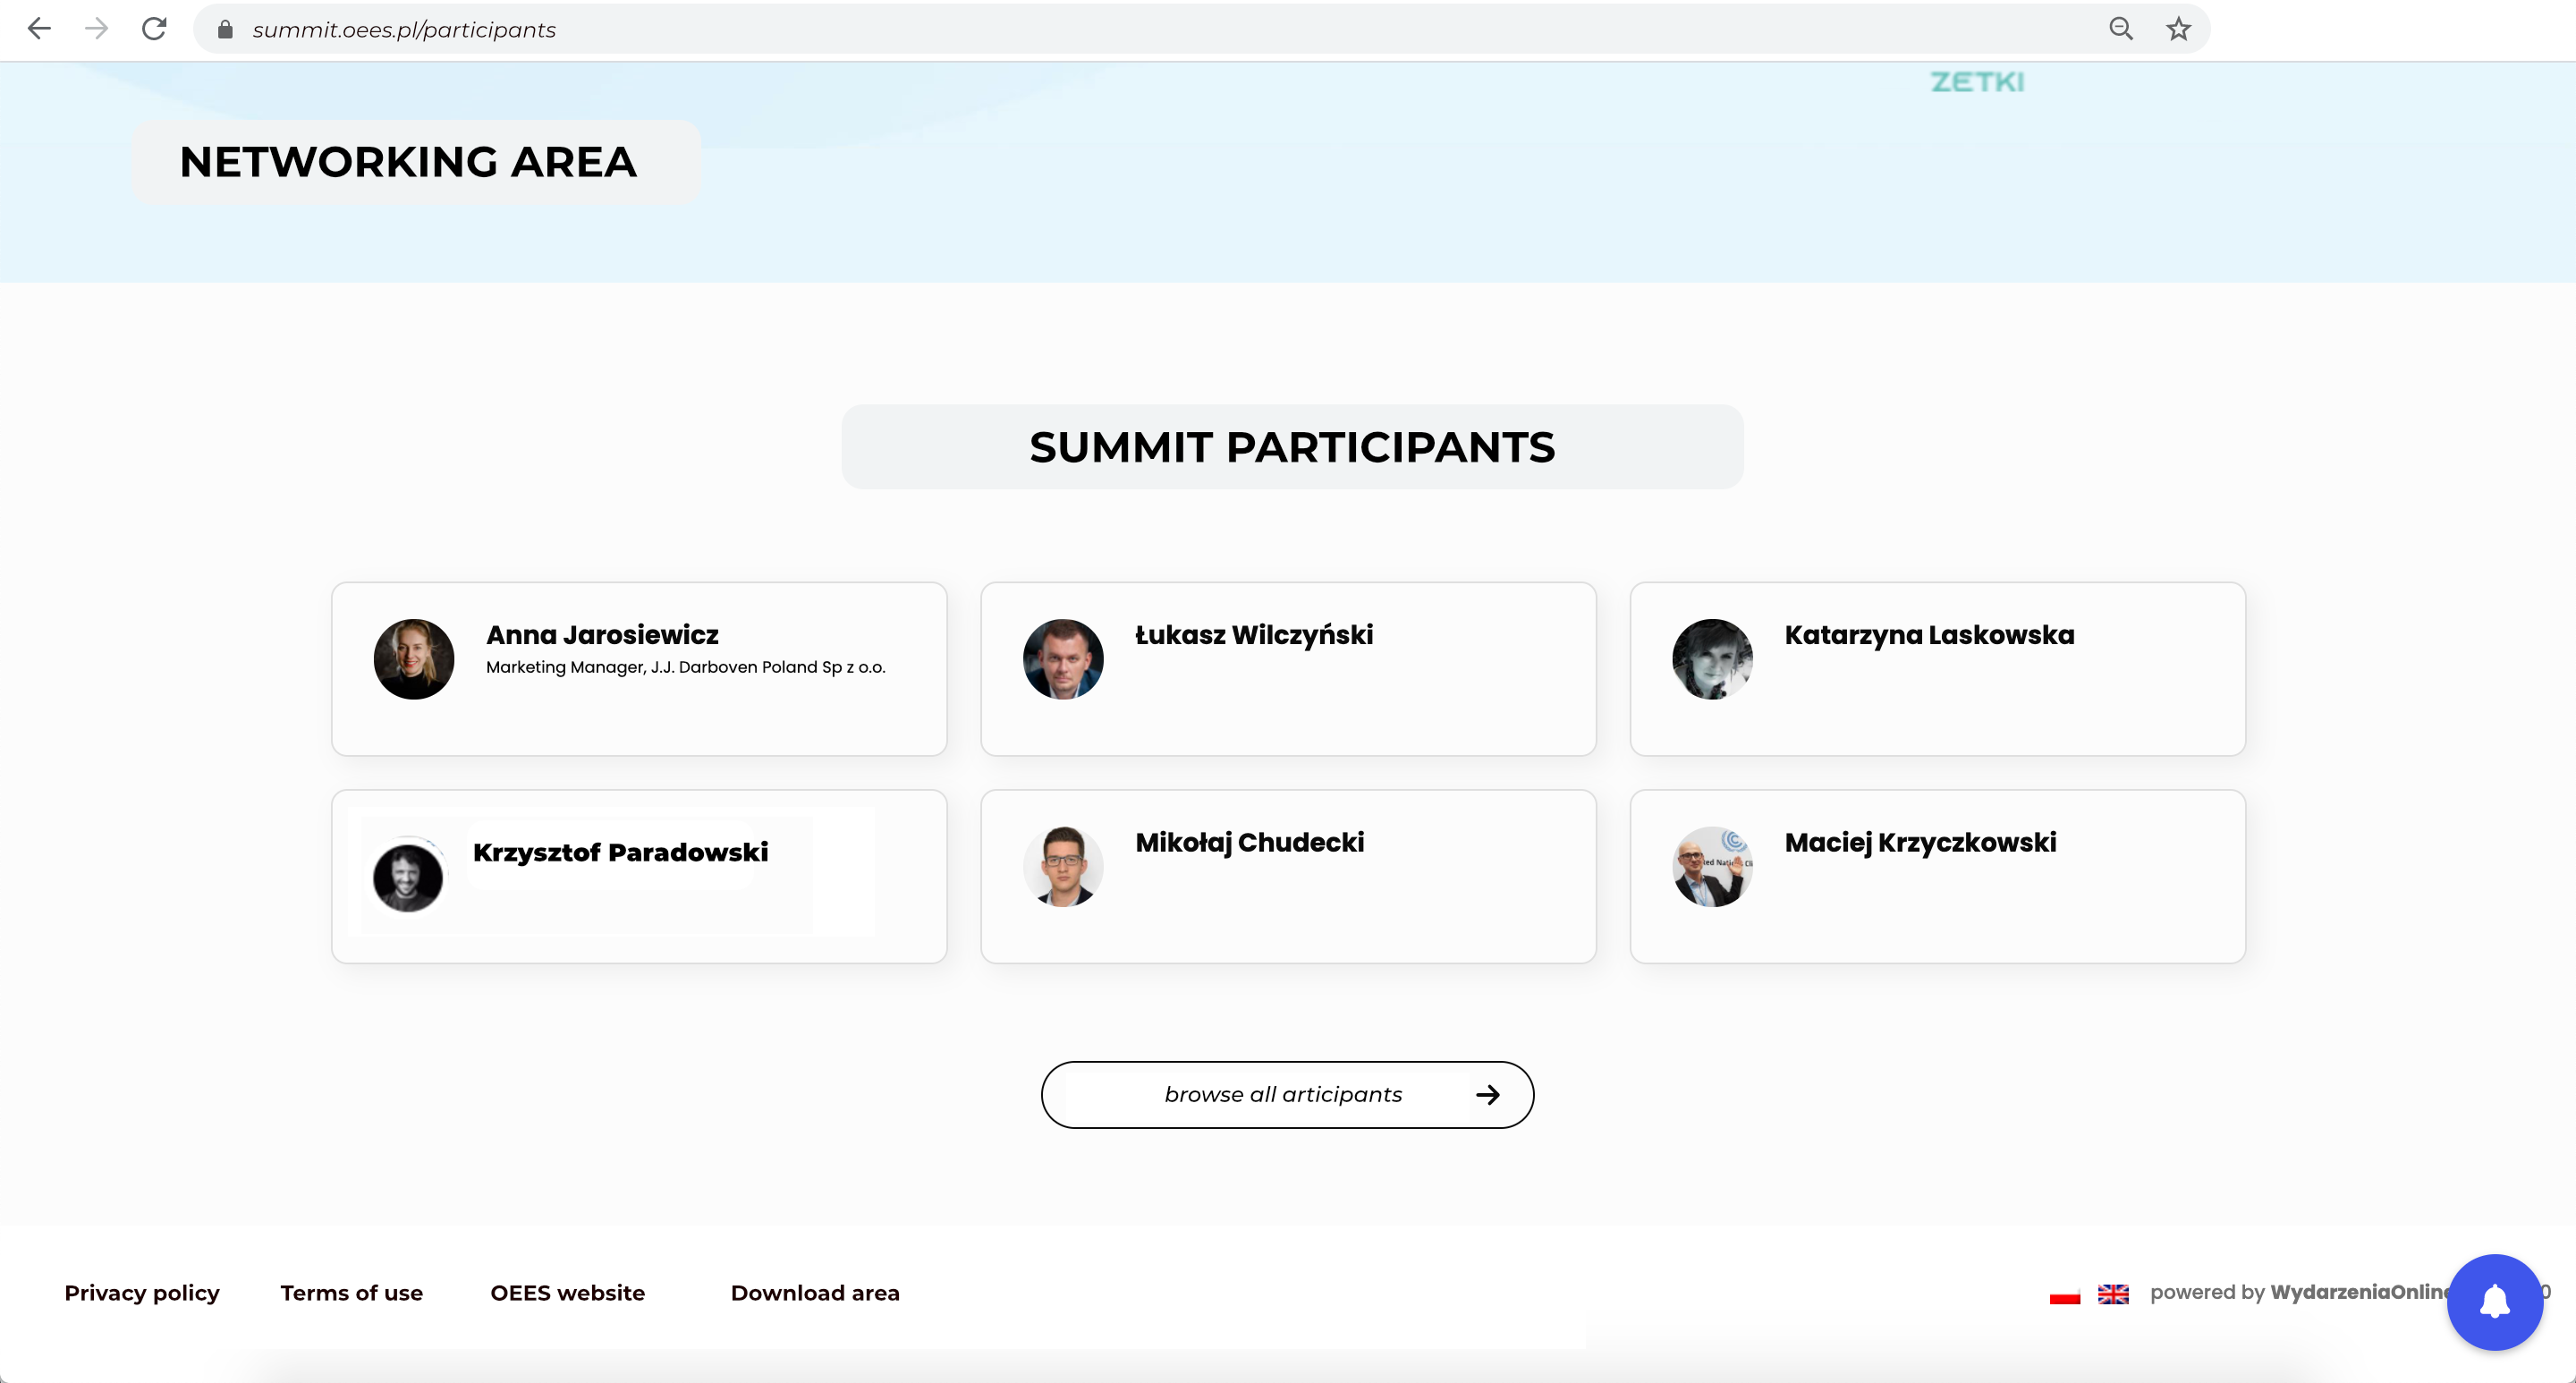
Task: Open notifications with the blue bell button
Action: click(x=2494, y=1302)
